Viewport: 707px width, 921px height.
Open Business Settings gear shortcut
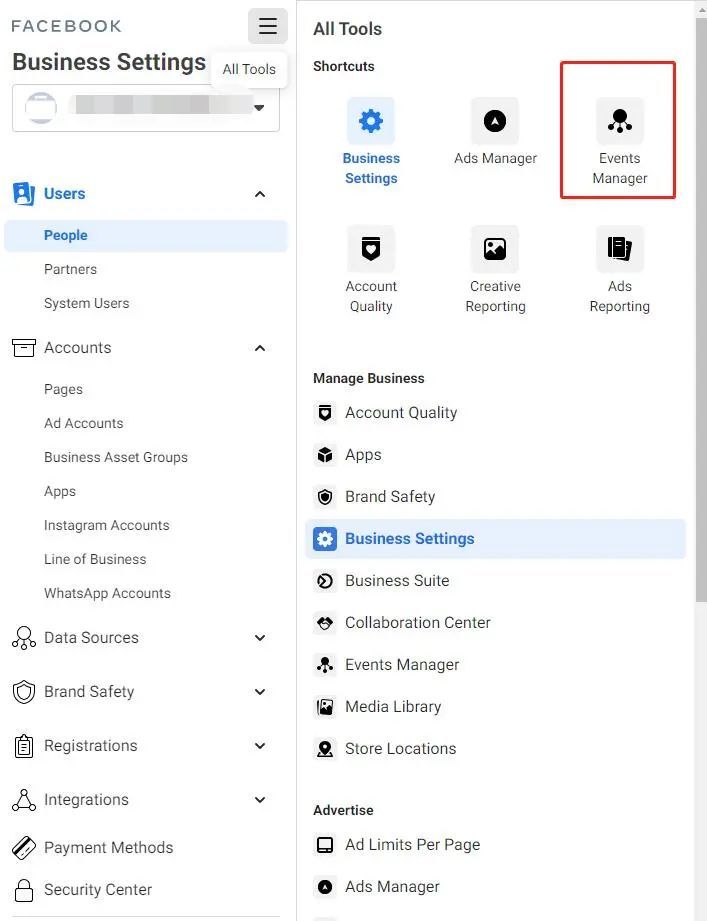pos(371,121)
